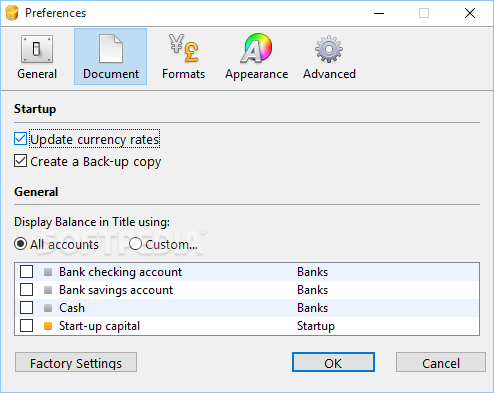Click Factory Settings button
The height and width of the screenshot is (393, 494).
76,362
